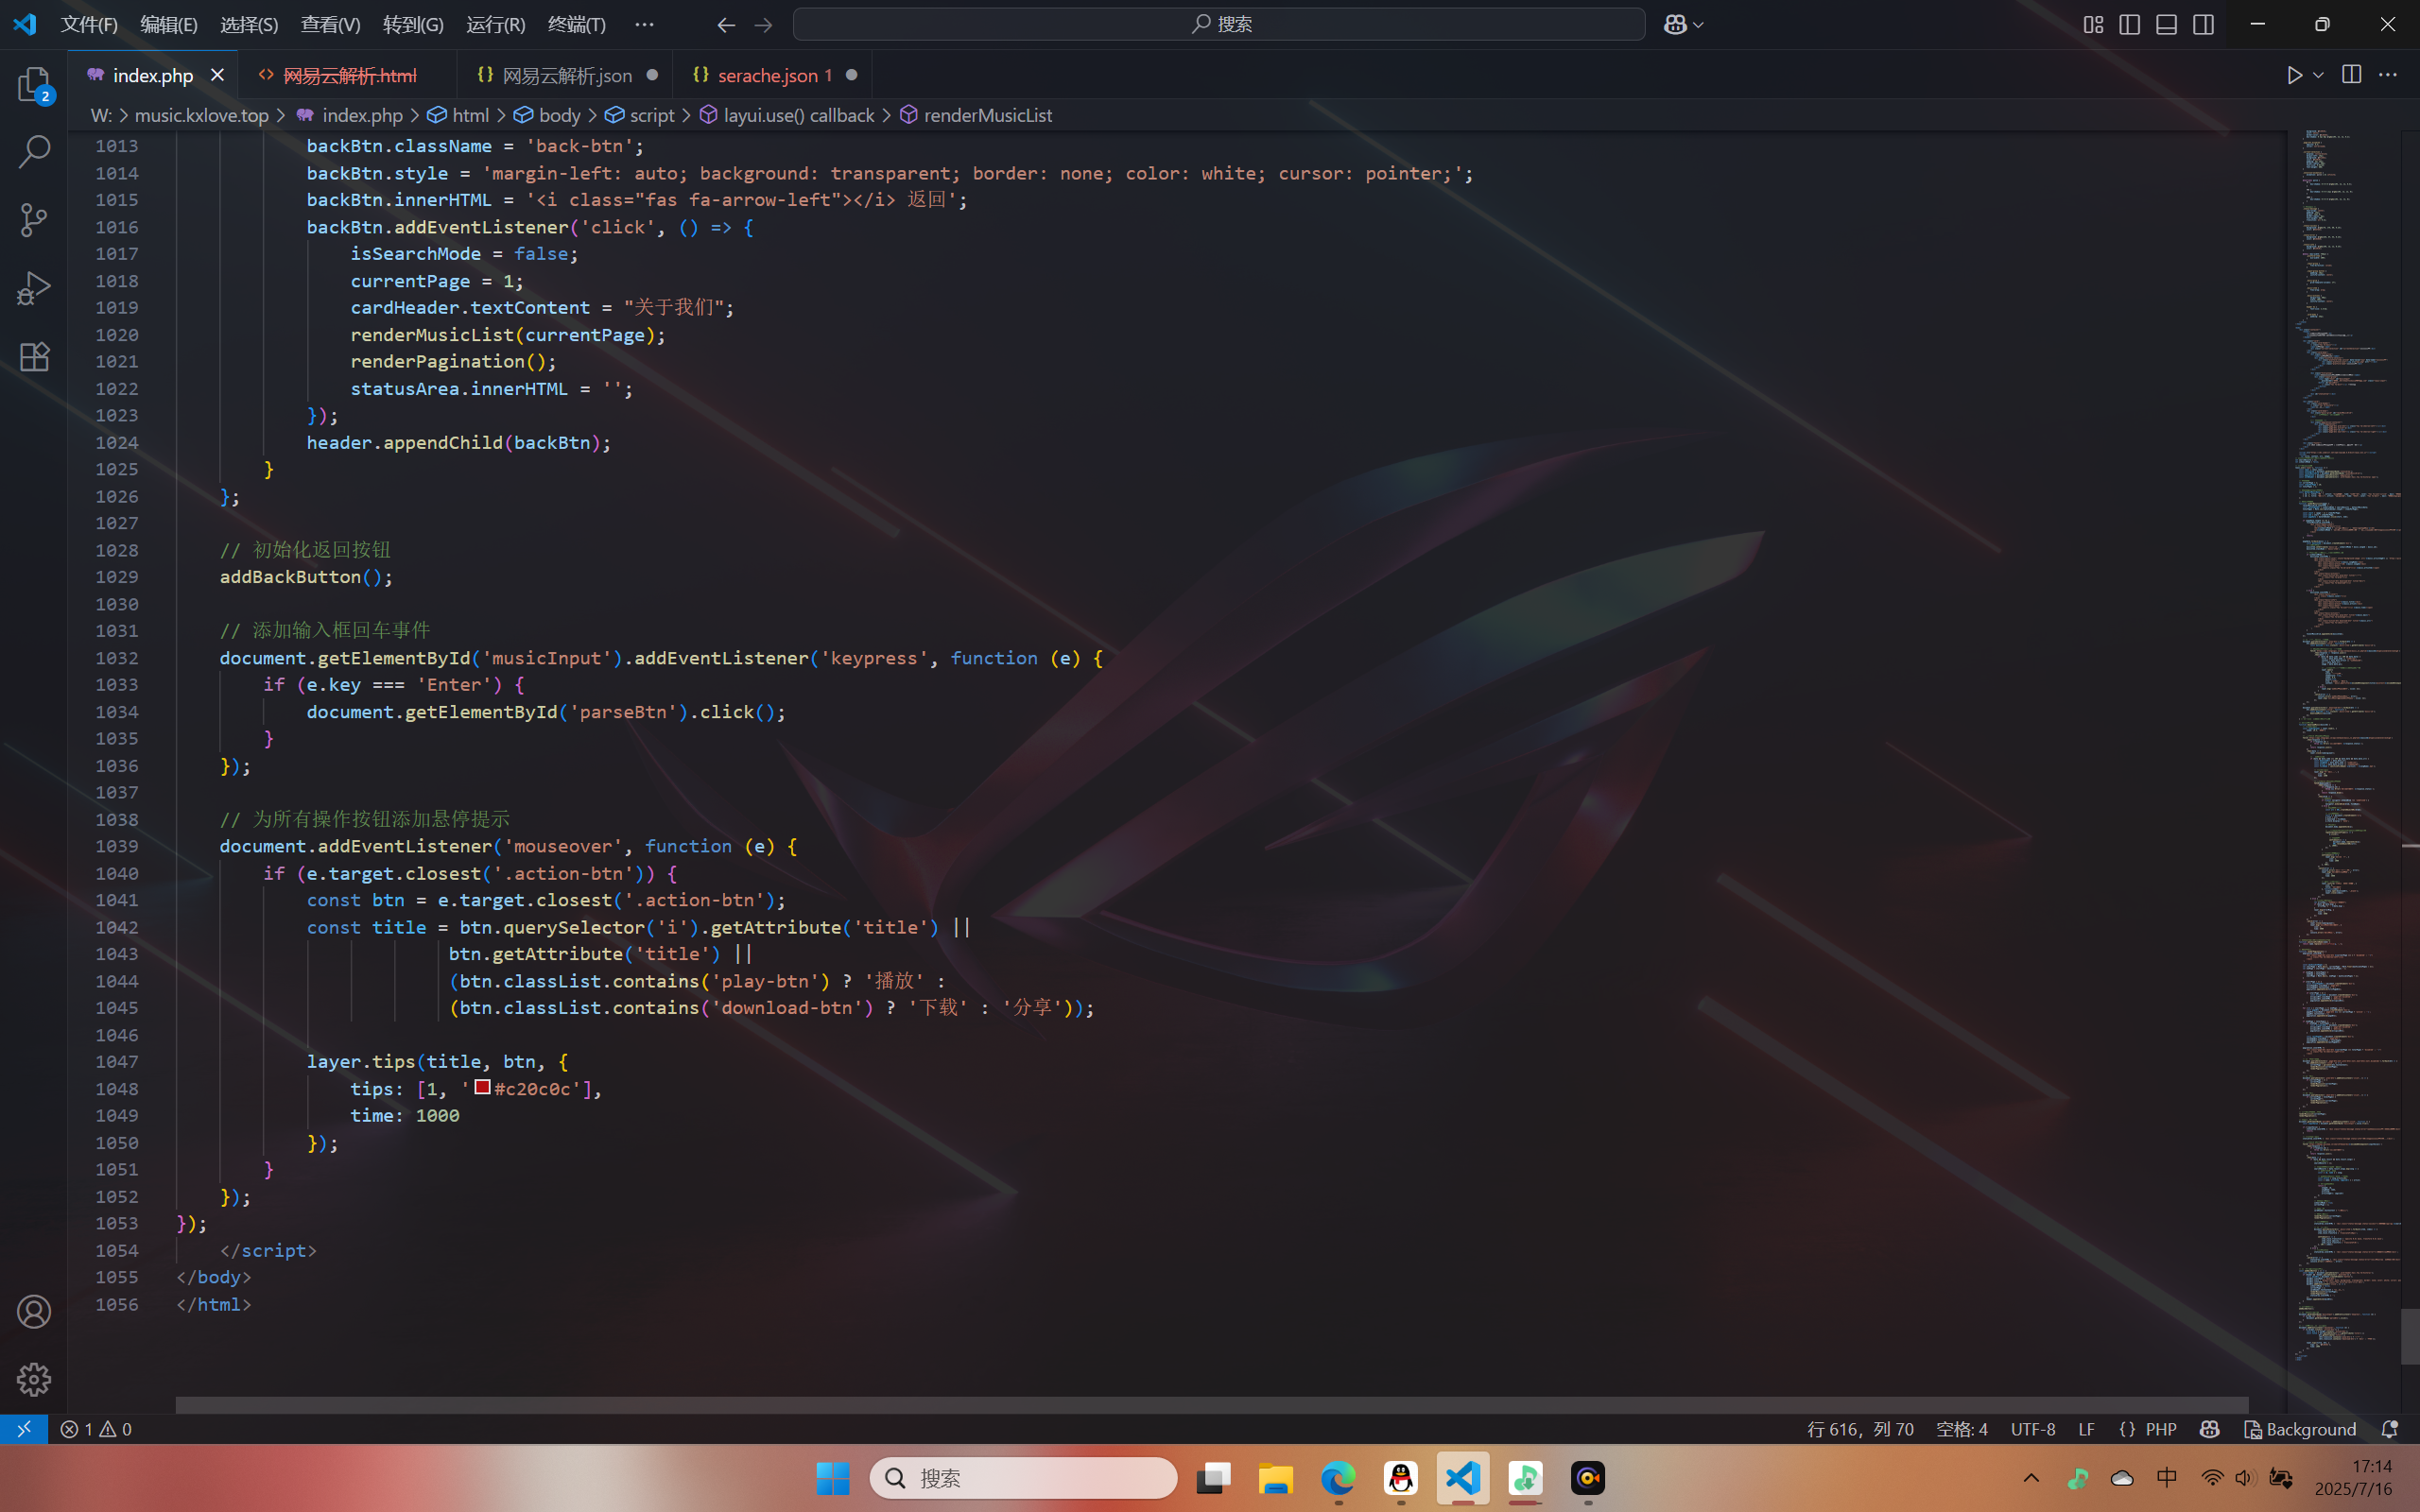Screen dimensions: 2420x1512
Task: Open Copilot dropdown arrow in title bar
Action: 1698,24
